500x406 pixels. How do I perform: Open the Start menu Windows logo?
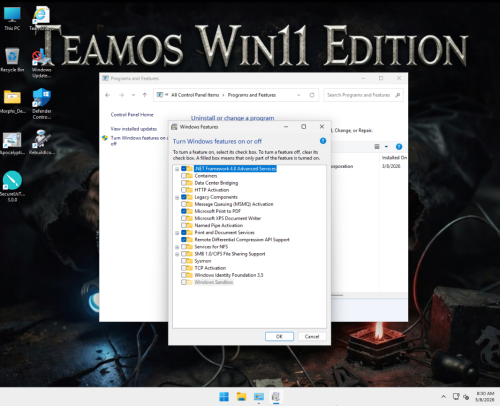click(224, 397)
